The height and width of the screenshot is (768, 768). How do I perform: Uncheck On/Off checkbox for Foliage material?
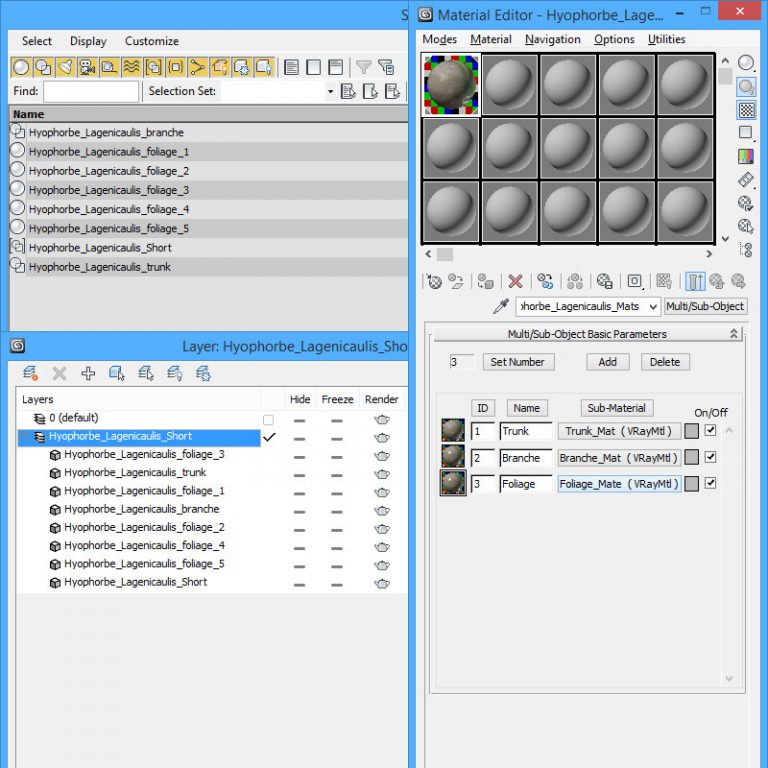pyautogui.click(x=711, y=483)
